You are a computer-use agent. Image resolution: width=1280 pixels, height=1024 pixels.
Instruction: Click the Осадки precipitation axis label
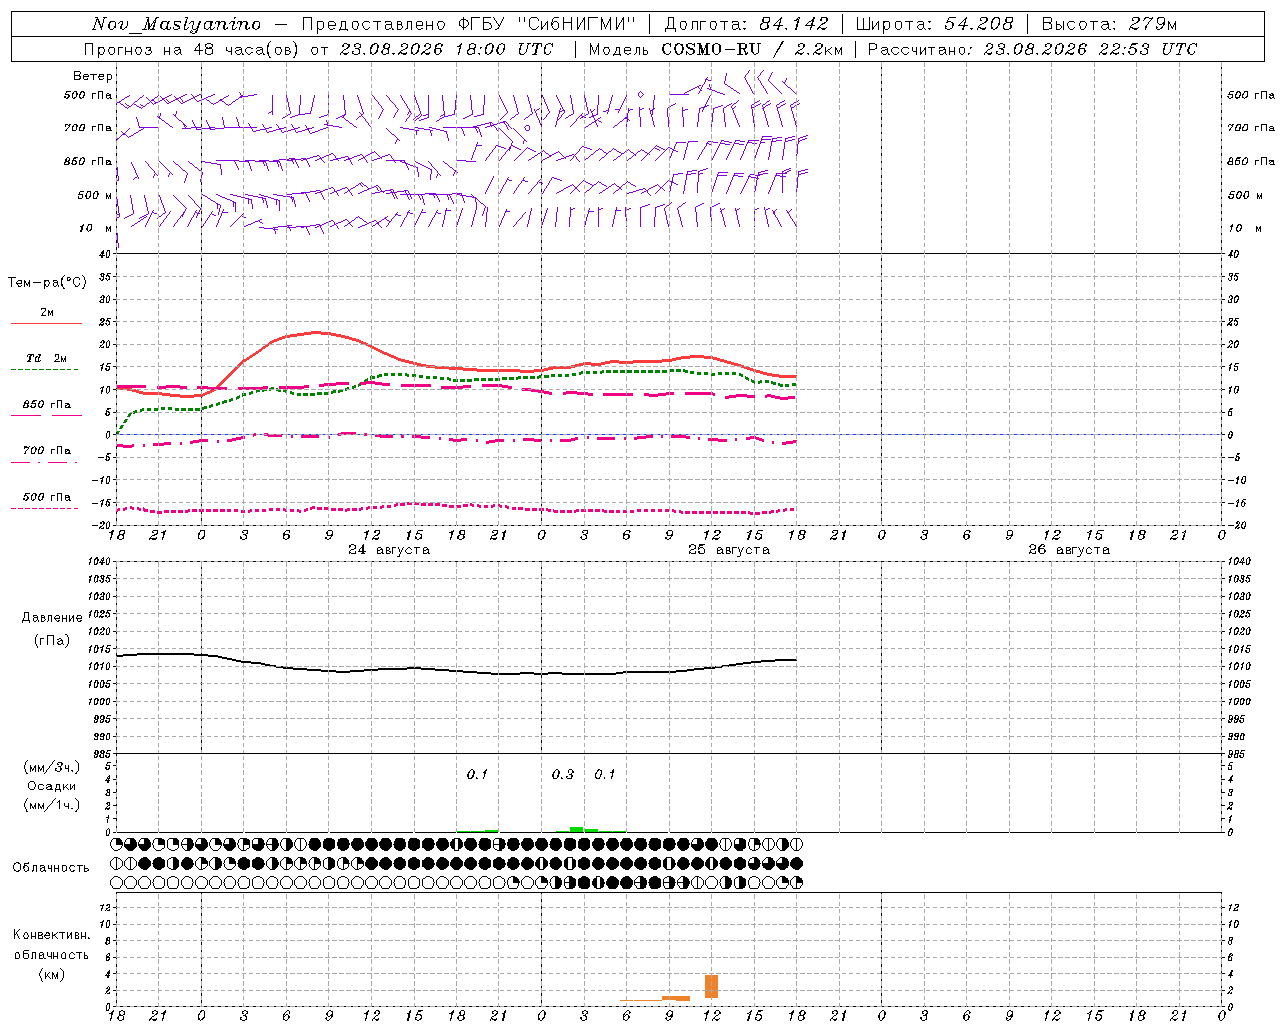point(52,786)
